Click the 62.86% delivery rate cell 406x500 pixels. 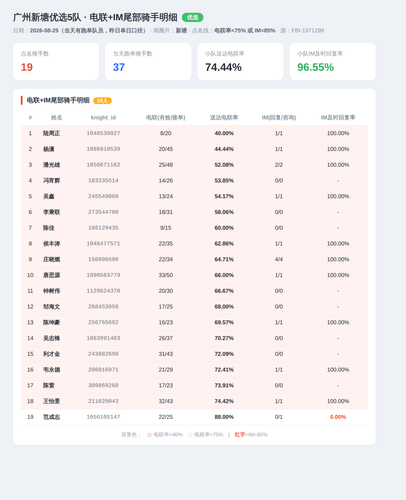[x=224, y=243]
